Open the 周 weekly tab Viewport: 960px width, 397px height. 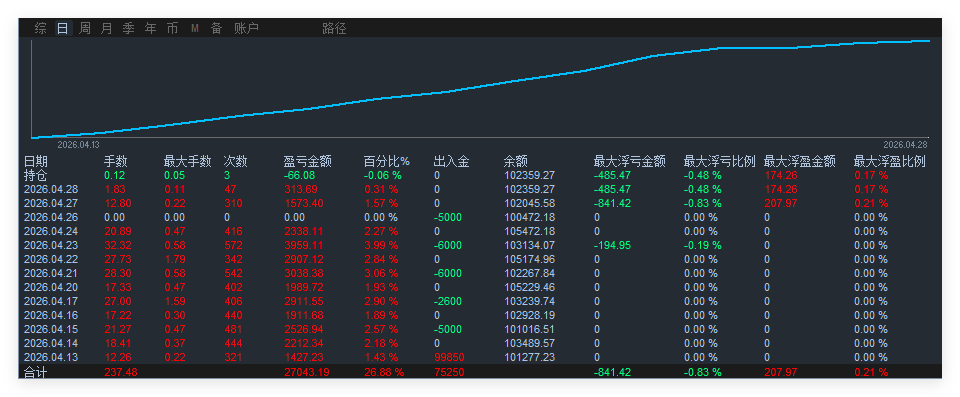point(84,28)
